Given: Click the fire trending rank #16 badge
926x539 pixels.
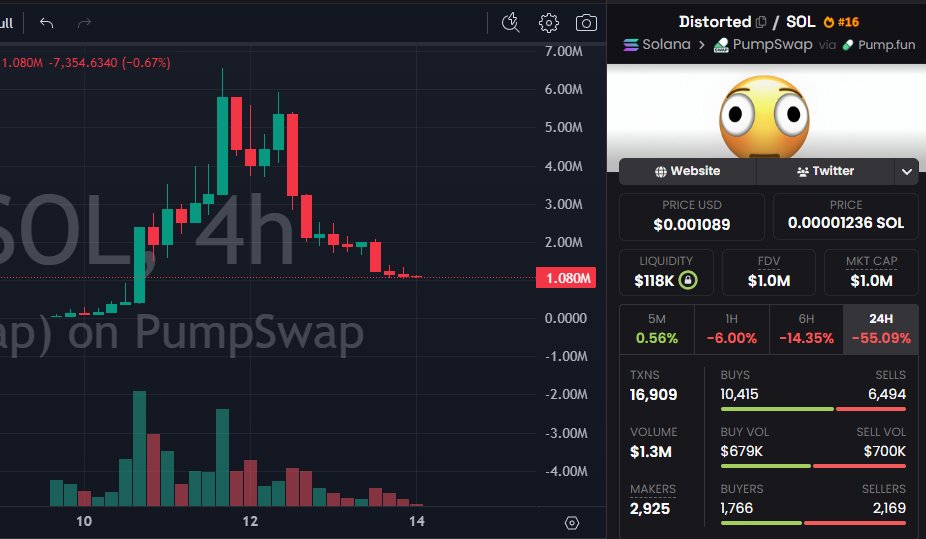Looking at the screenshot, I should click(842, 22).
